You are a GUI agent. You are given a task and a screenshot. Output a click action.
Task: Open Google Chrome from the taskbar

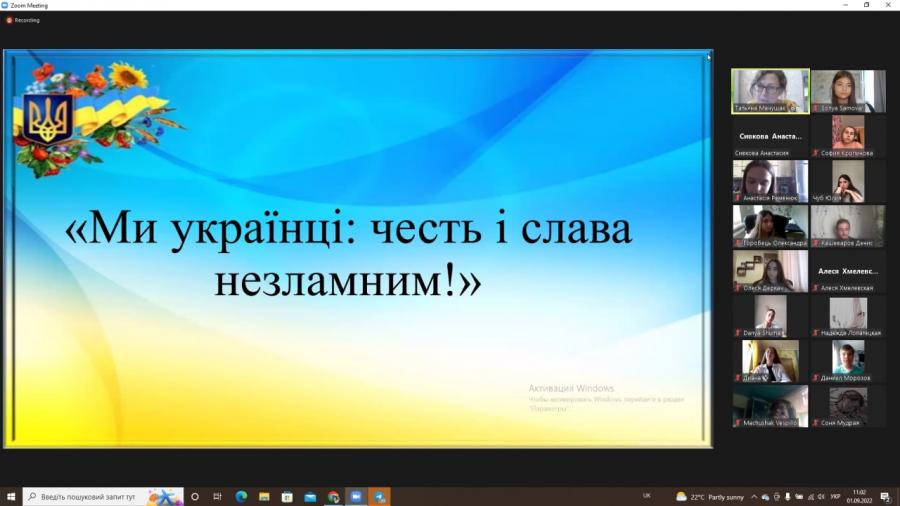tap(333, 497)
